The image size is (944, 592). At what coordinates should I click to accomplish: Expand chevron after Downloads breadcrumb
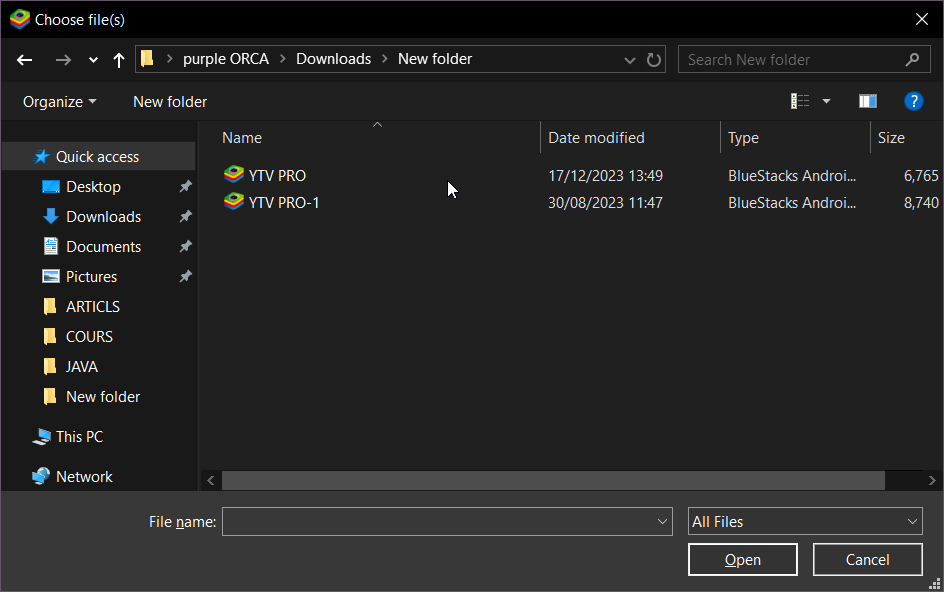point(385,58)
